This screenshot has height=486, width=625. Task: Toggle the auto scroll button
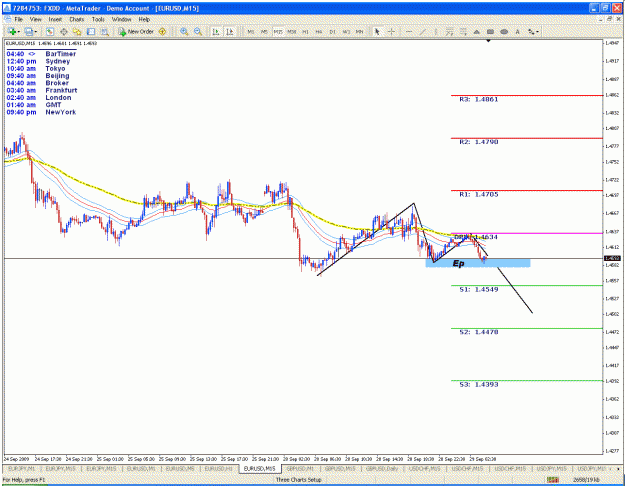click(216, 31)
